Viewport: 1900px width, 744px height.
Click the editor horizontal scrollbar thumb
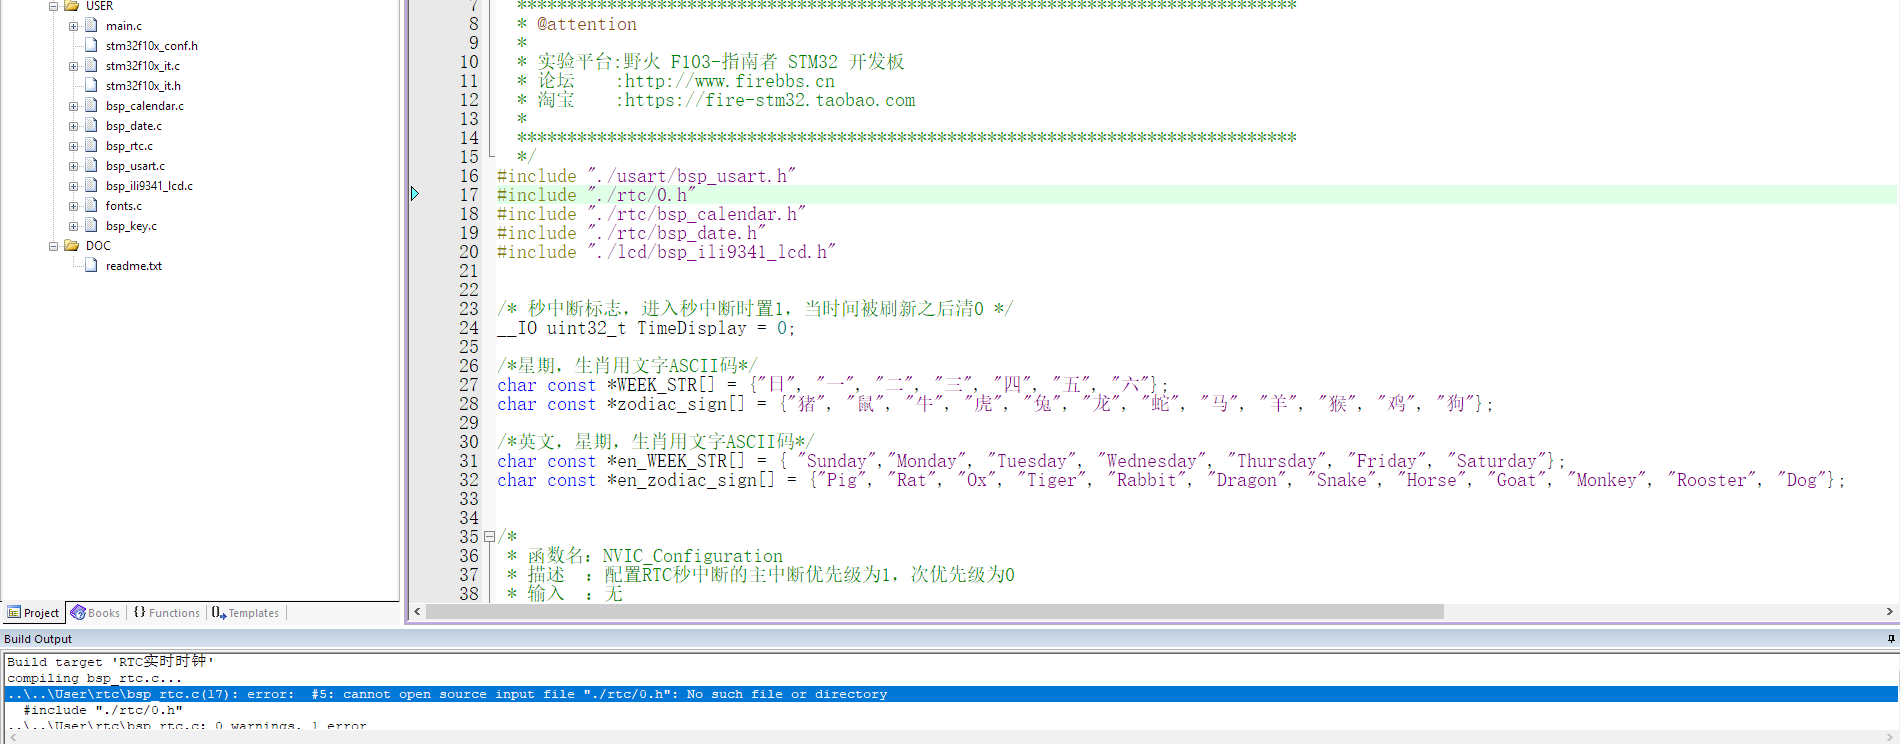point(935,611)
